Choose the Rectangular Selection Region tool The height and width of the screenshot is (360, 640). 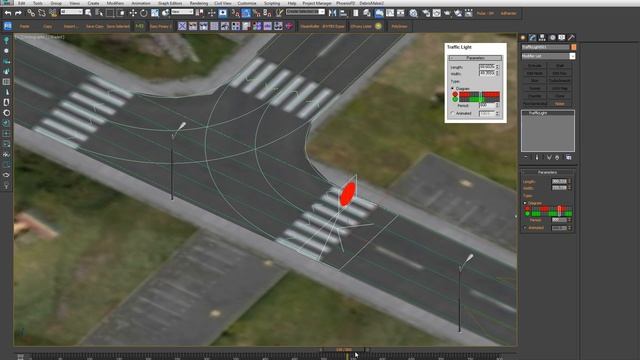click(x=110, y=13)
